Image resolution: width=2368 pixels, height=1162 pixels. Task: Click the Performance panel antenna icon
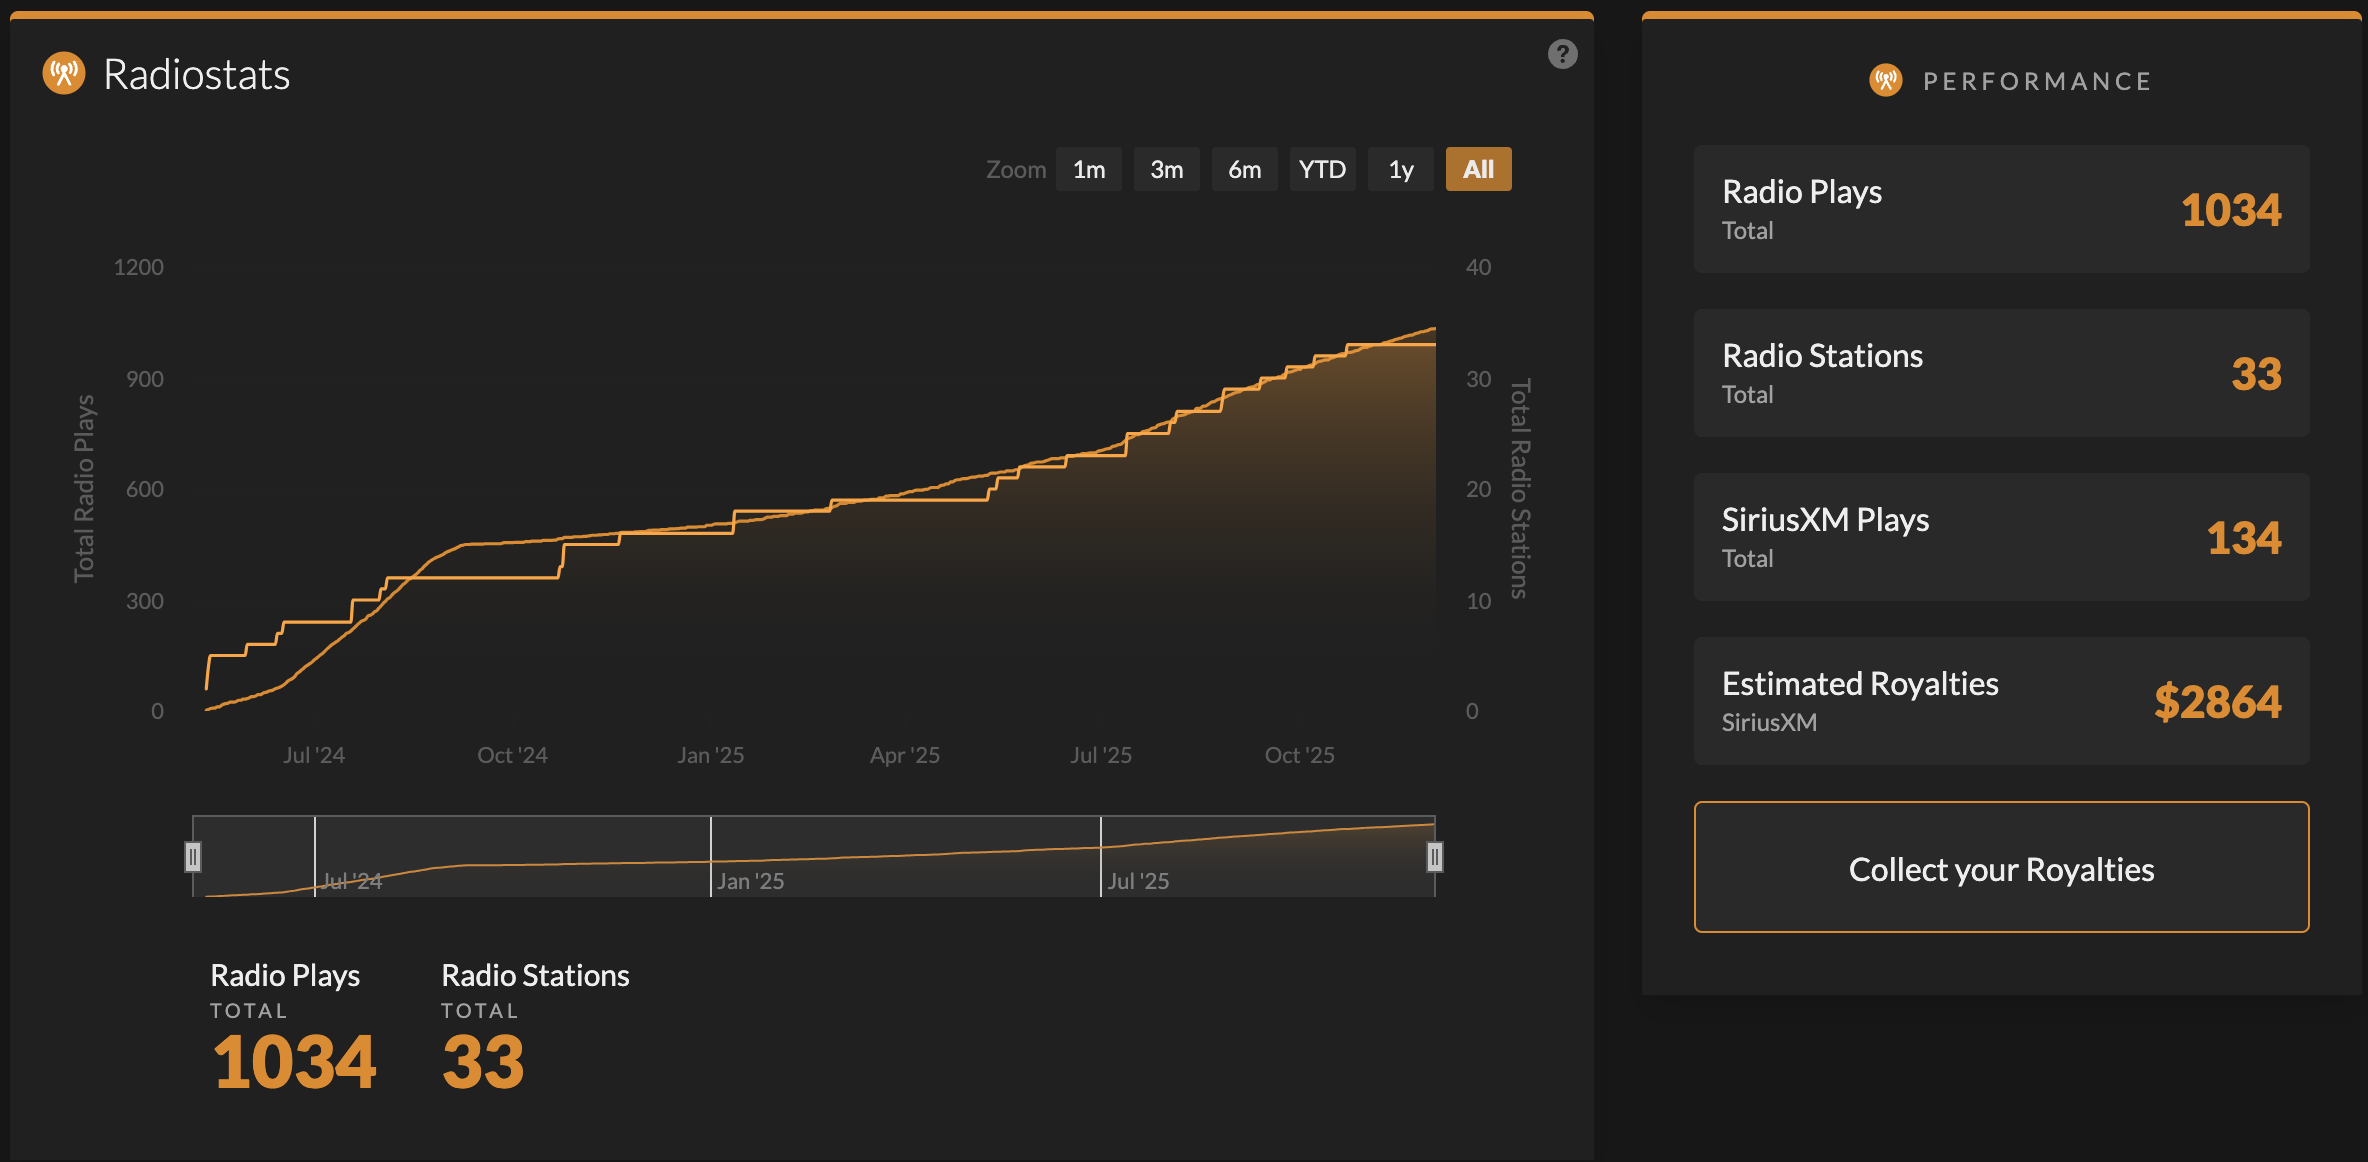coord(1886,80)
